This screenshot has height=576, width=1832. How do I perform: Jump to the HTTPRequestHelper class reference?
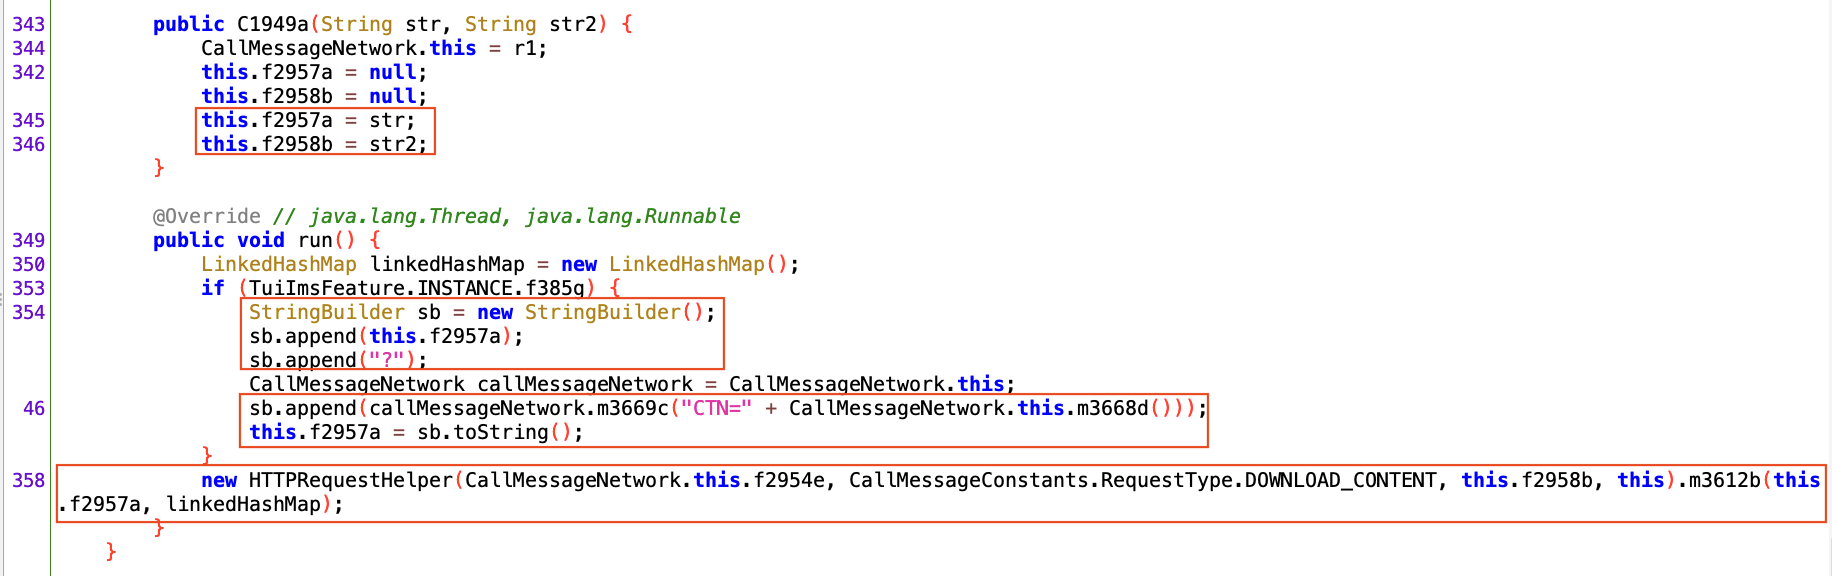[x=350, y=480]
